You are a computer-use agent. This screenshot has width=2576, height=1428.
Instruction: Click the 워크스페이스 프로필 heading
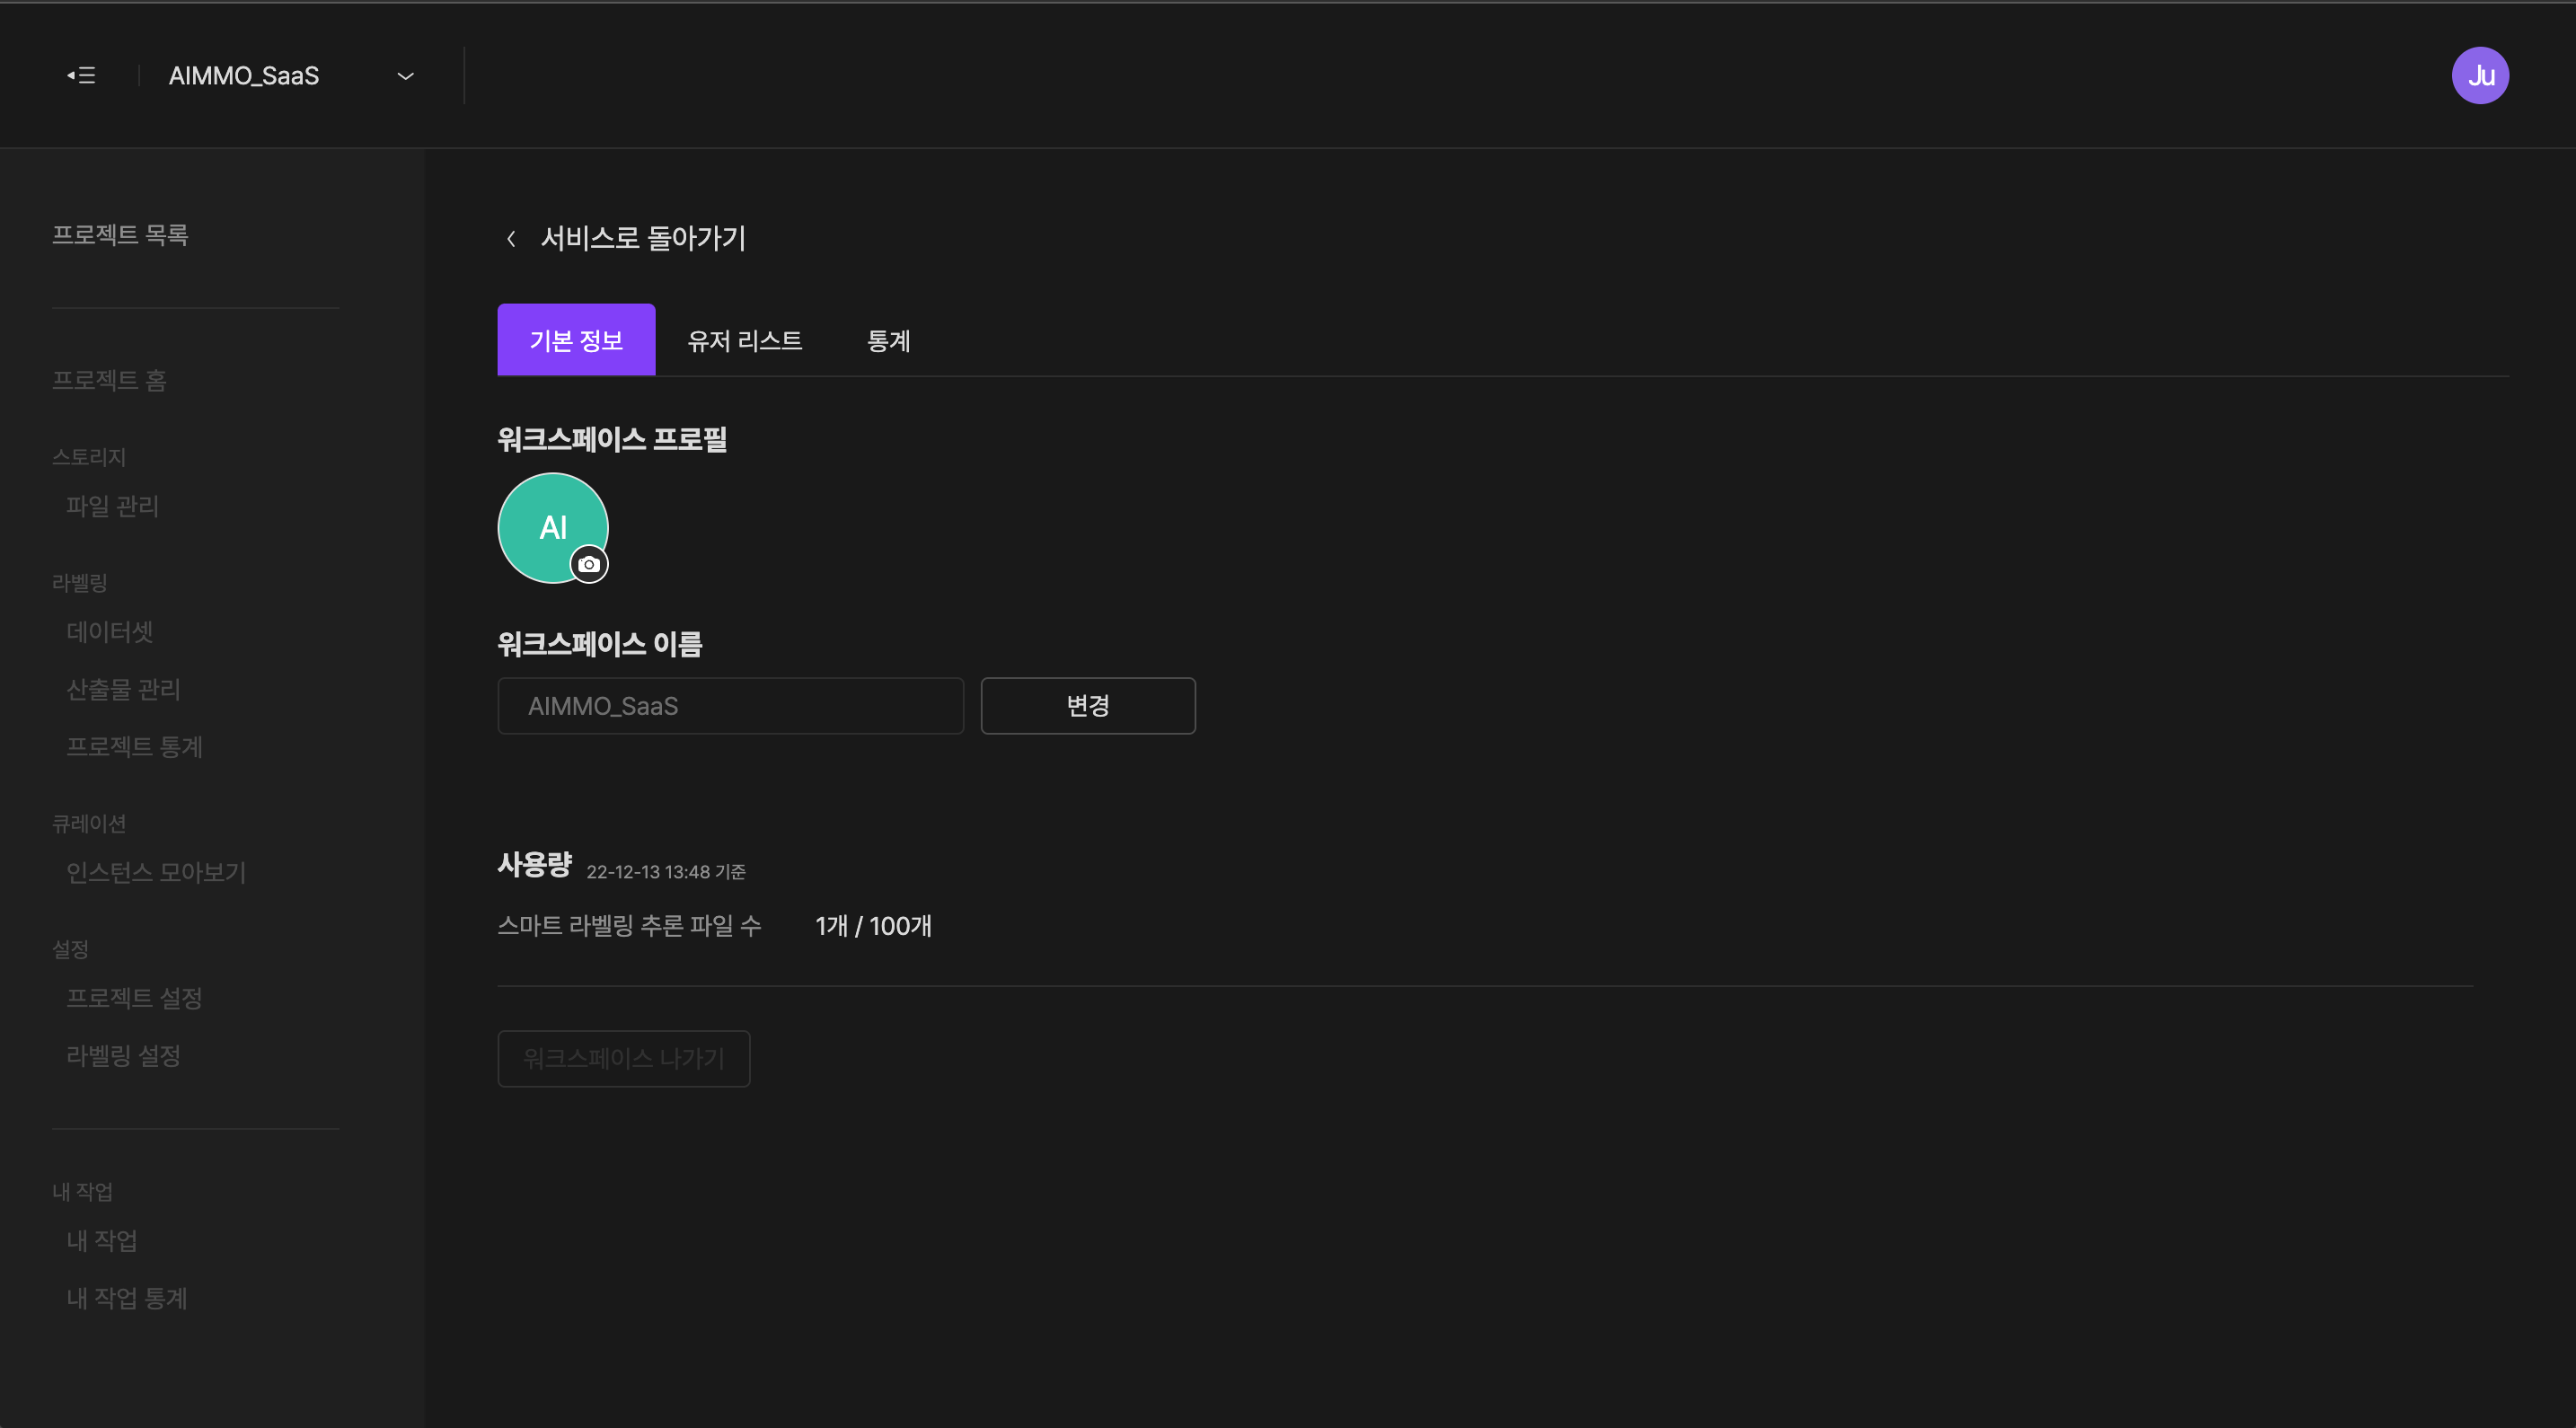coord(612,439)
